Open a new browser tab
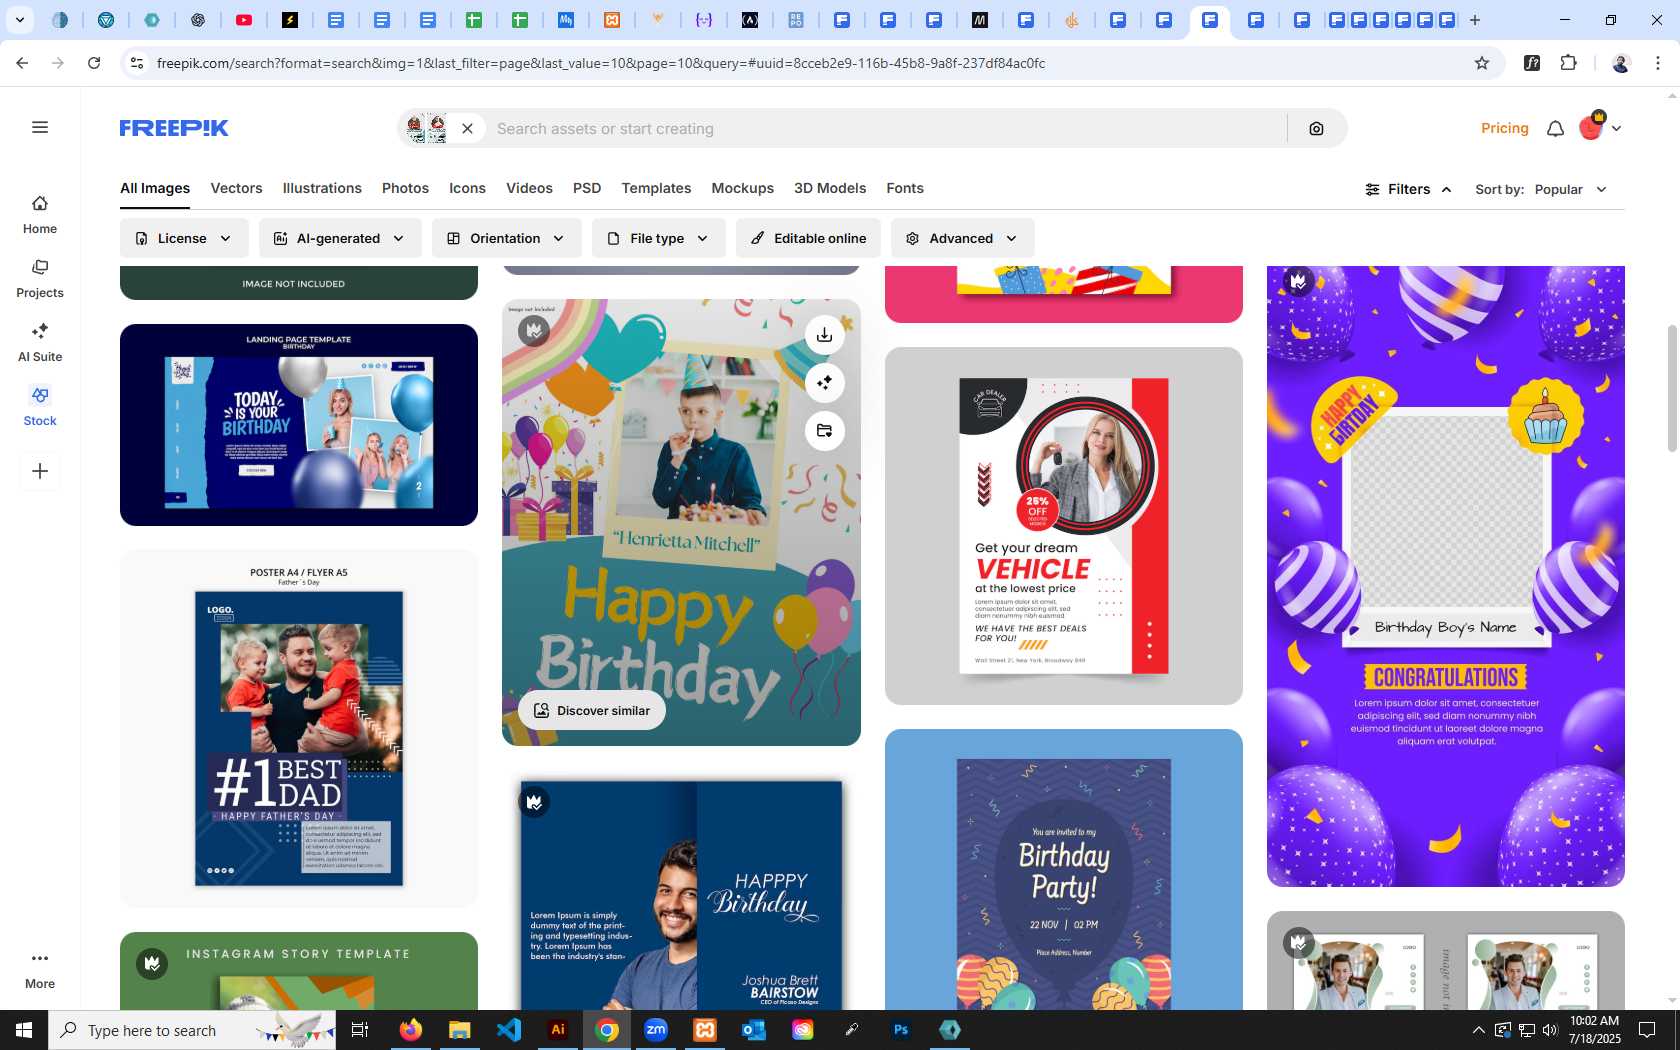The height and width of the screenshot is (1050, 1680). tap(1474, 20)
